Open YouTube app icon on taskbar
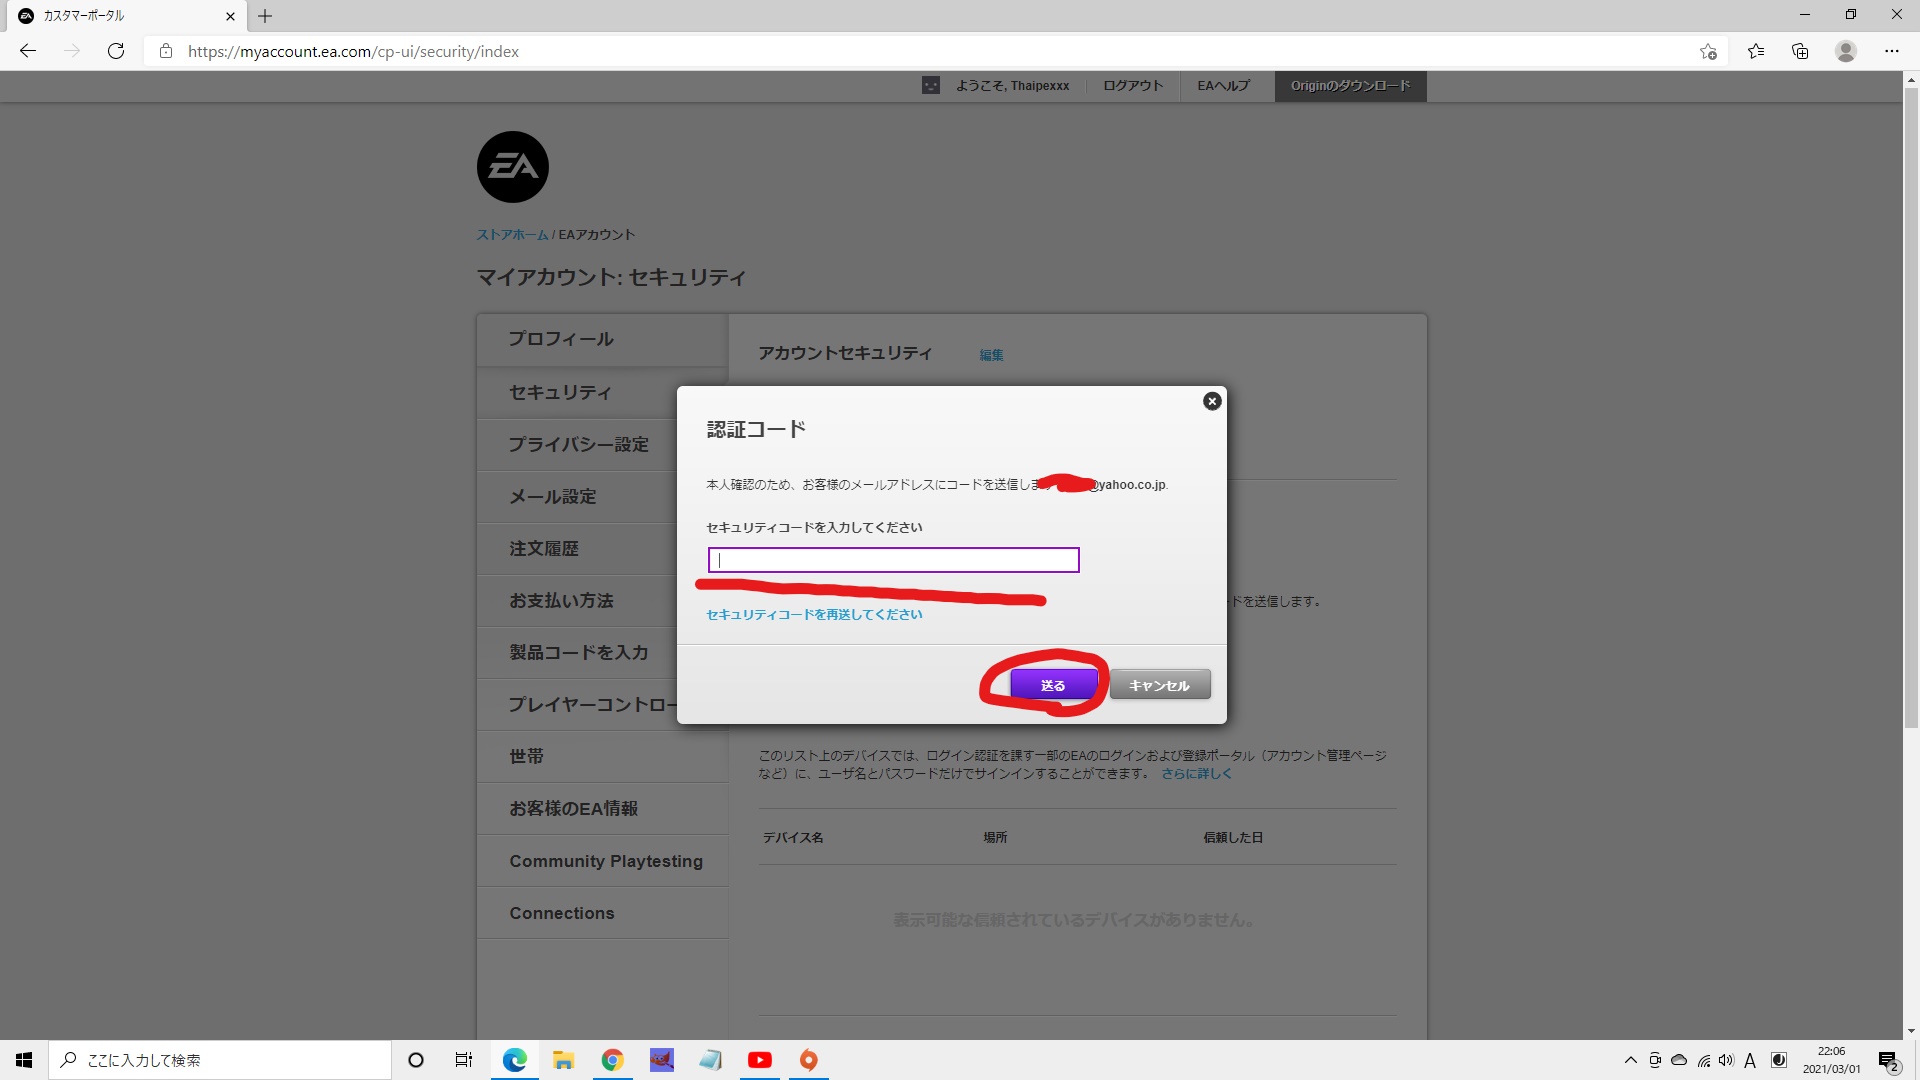This screenshot has height=1080, width=1920. 760,1060
